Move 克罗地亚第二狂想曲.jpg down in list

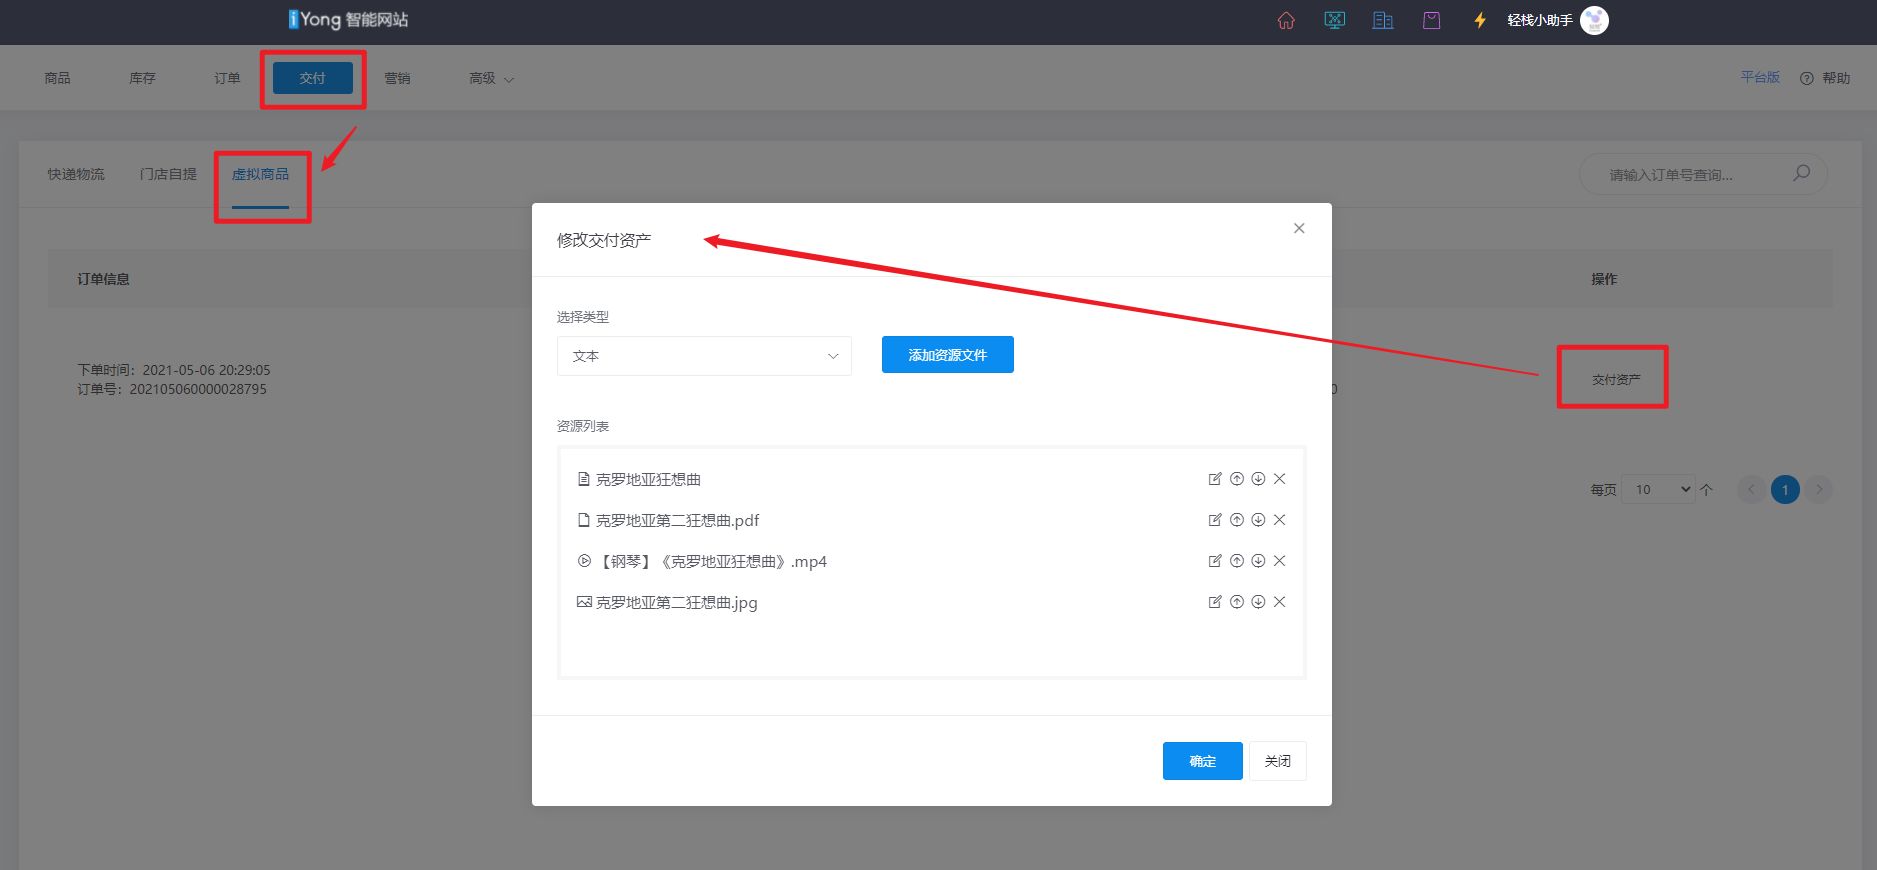point(1258,602)
